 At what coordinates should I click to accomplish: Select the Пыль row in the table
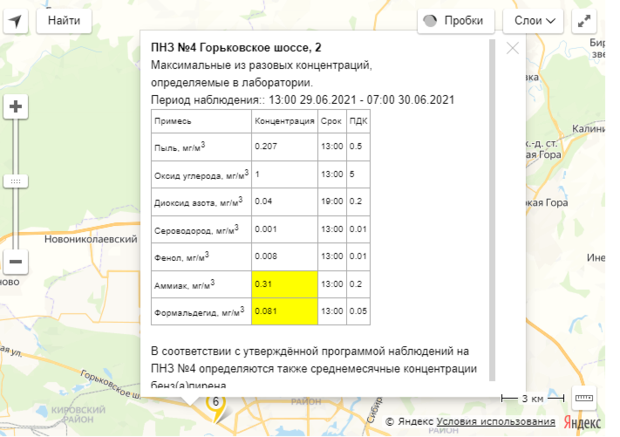pyautogui.click(x=200, y=147)
